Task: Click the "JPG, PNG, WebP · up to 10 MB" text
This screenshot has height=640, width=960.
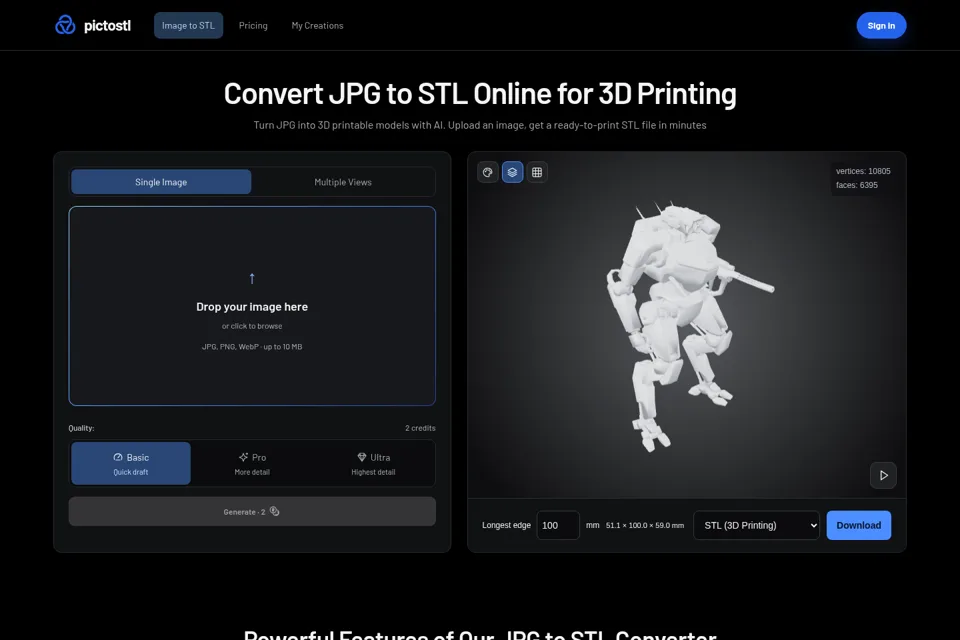Action: pos(252,347)
